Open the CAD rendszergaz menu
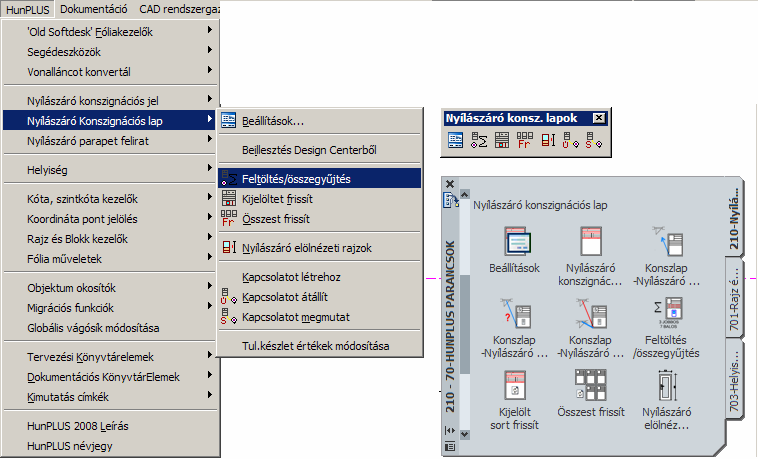The width and height of the screenshot is (758, 459). [x=179, y=9]
